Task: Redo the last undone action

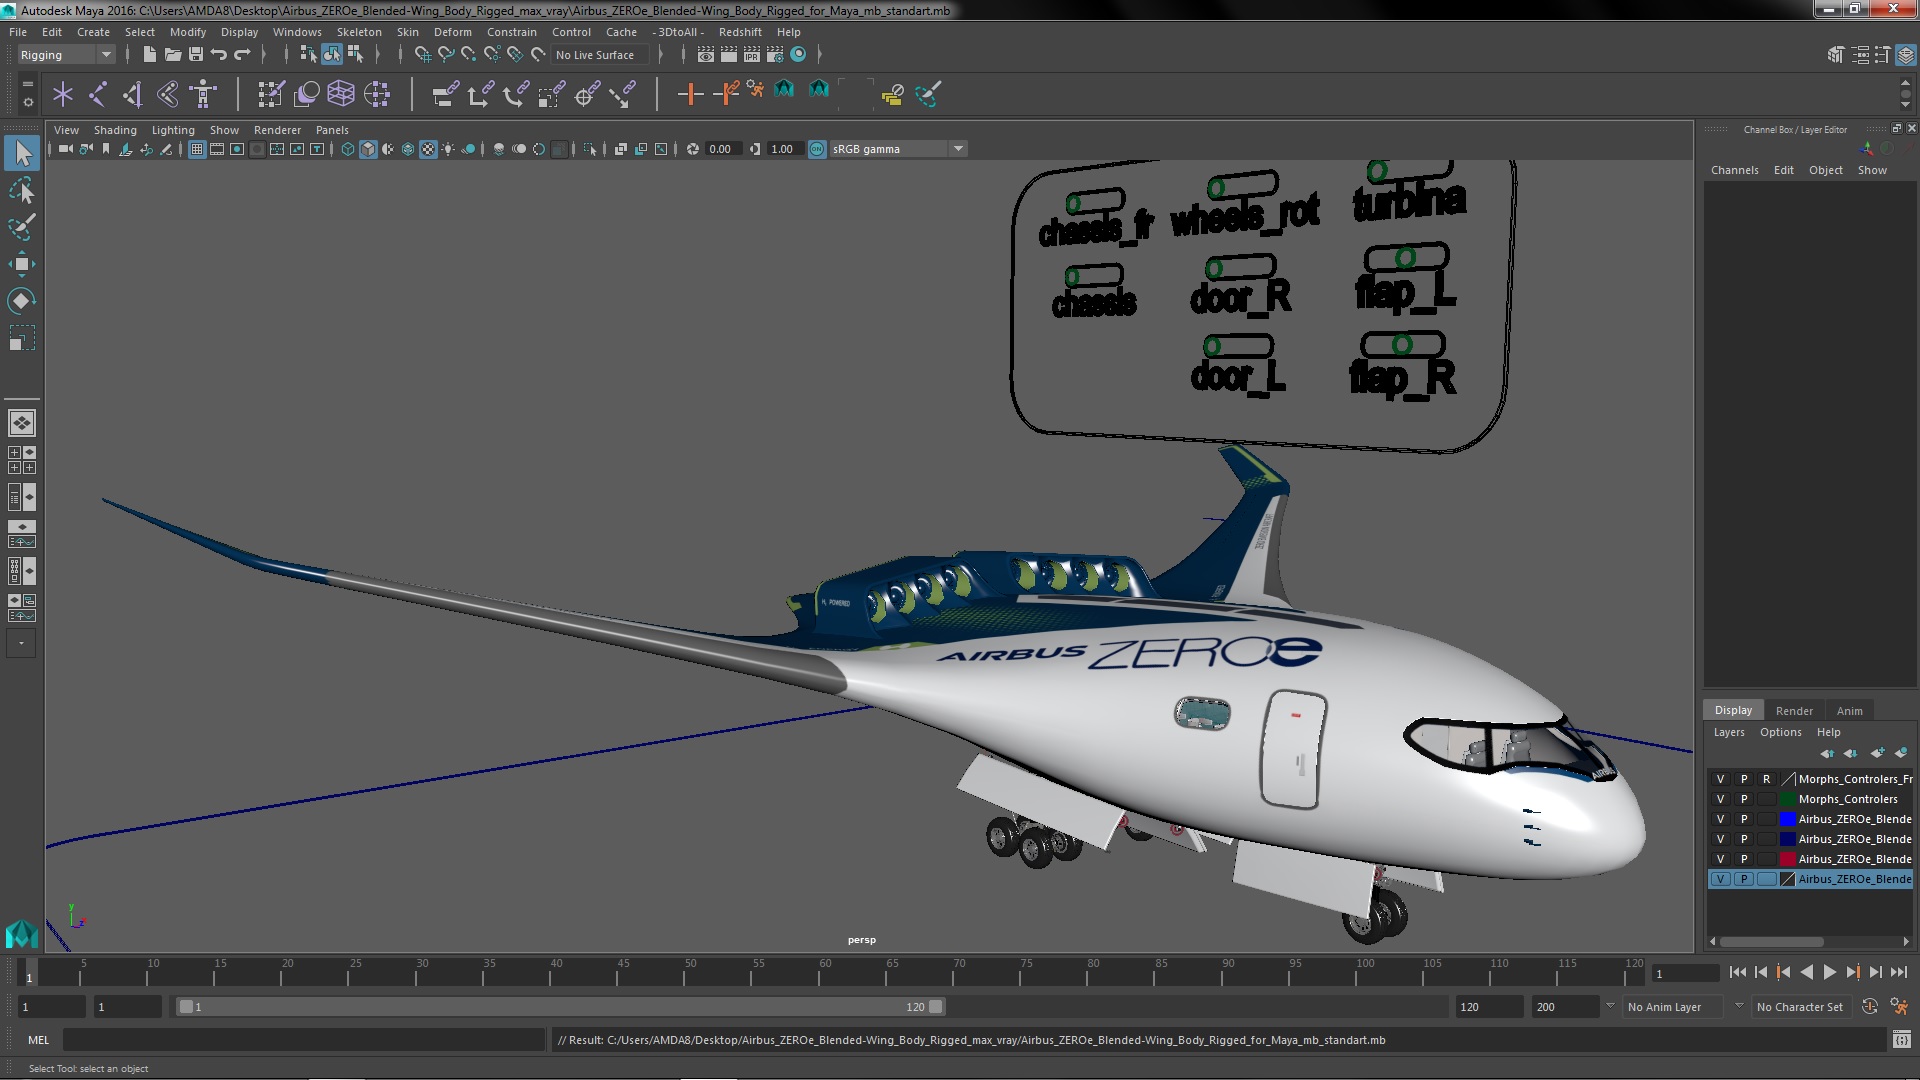Action: pyautogui.click(x=242, y=54)
